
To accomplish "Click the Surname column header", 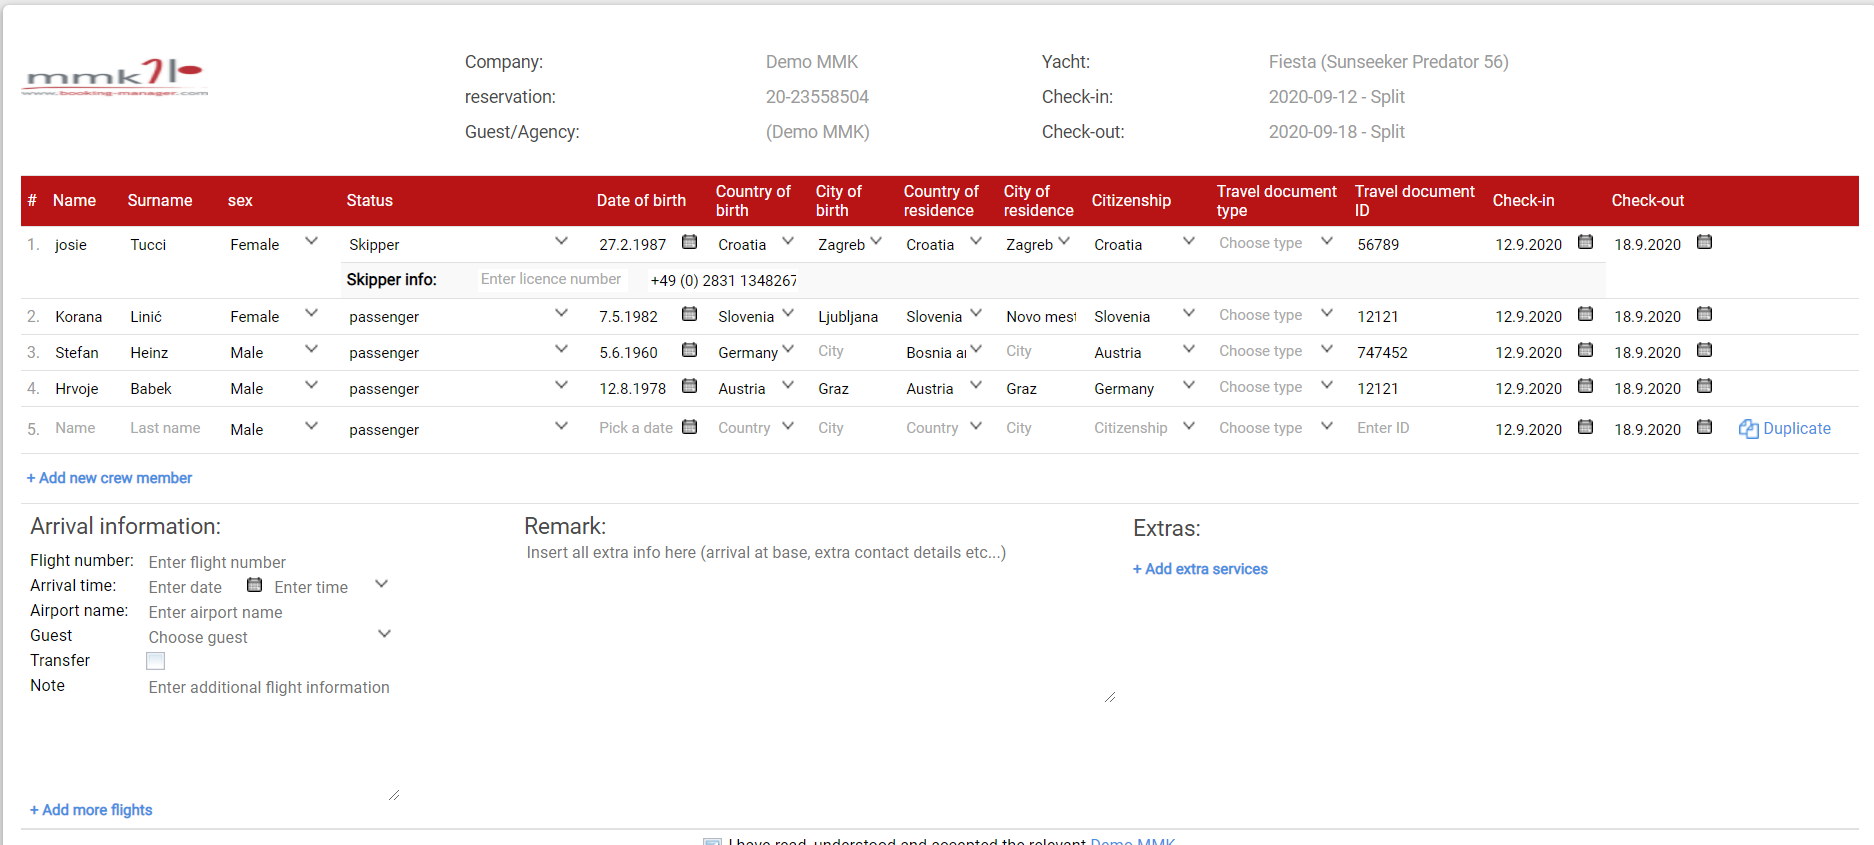I will (160, 201).
